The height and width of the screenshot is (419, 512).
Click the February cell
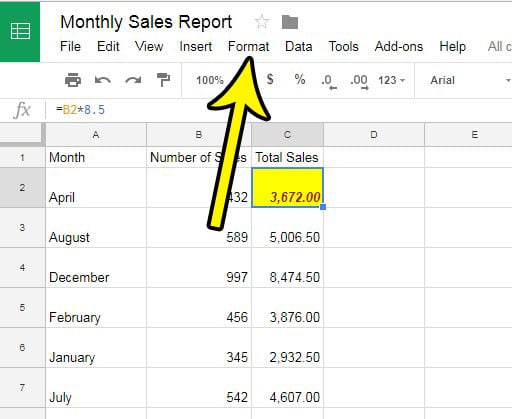point(96,307)
